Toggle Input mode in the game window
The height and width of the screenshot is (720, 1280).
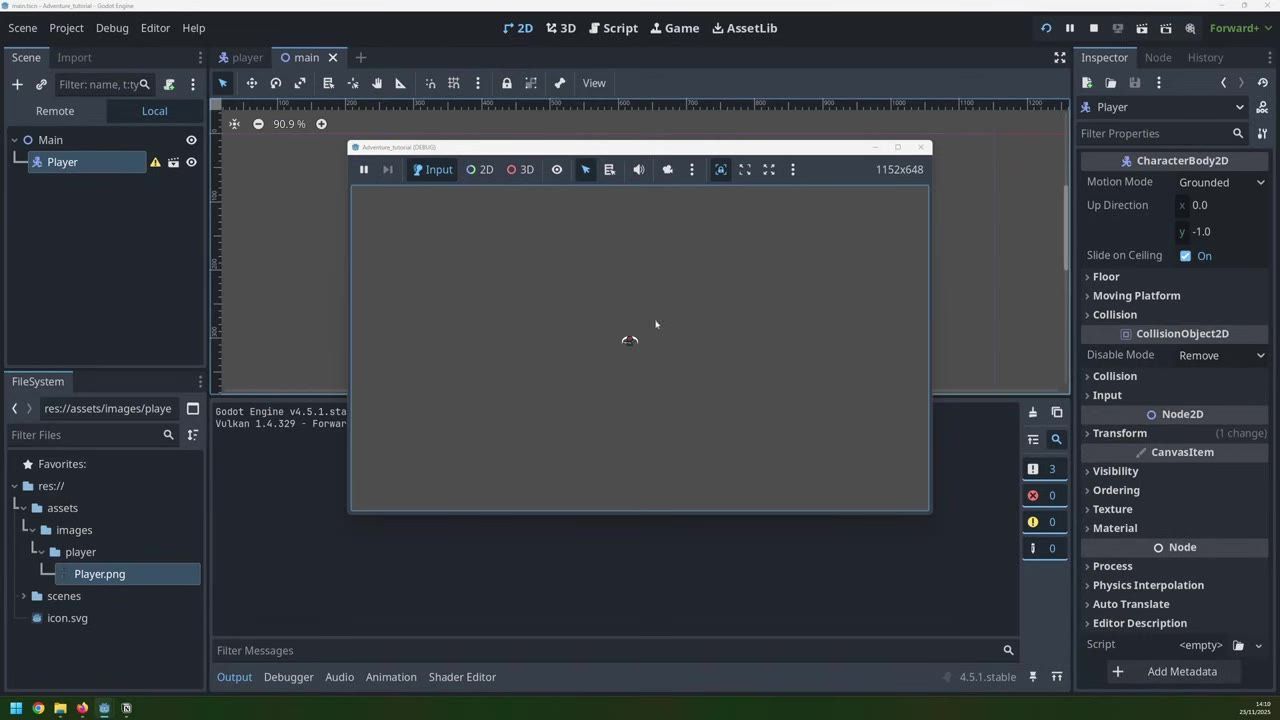pos(432,170)
